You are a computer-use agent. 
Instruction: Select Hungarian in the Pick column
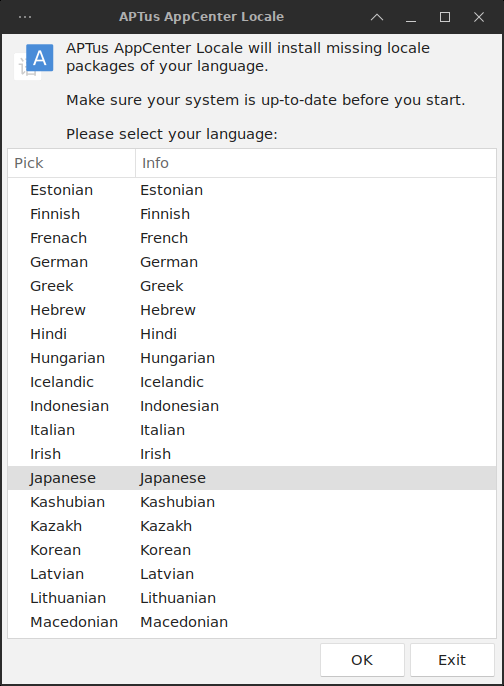tap(68, 358)
